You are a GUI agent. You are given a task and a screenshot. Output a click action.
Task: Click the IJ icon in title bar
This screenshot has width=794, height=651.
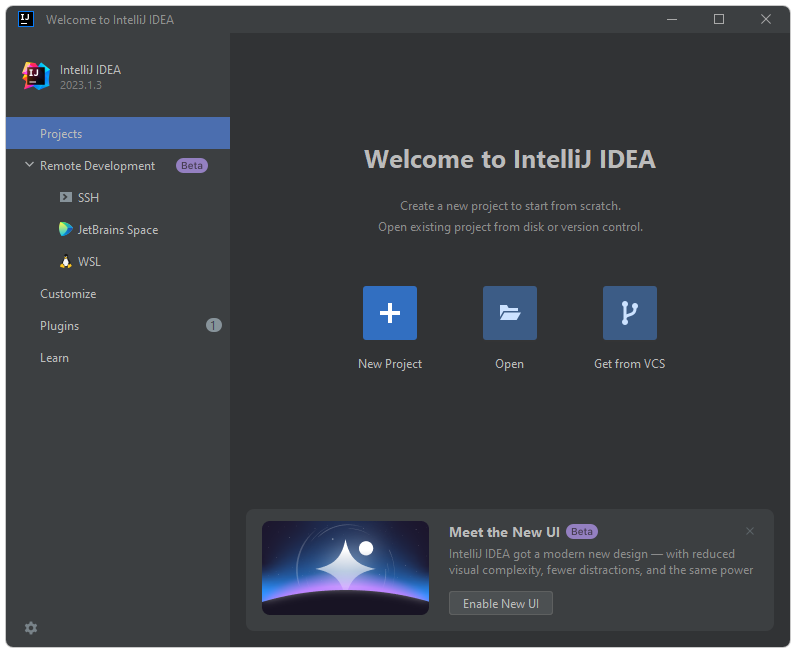(x=26, y=19)
